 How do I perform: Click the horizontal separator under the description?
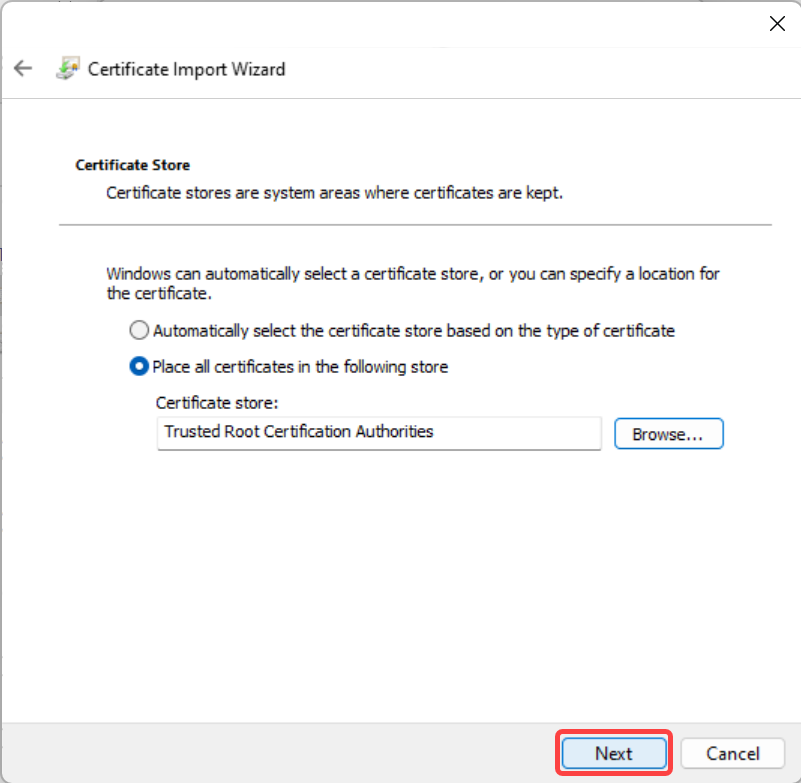pos(415,224)
